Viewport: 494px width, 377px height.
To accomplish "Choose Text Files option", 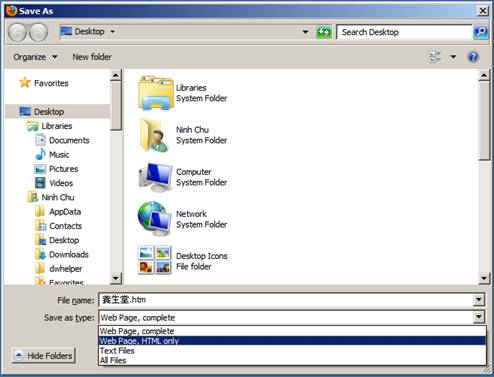I will point(292,351).
